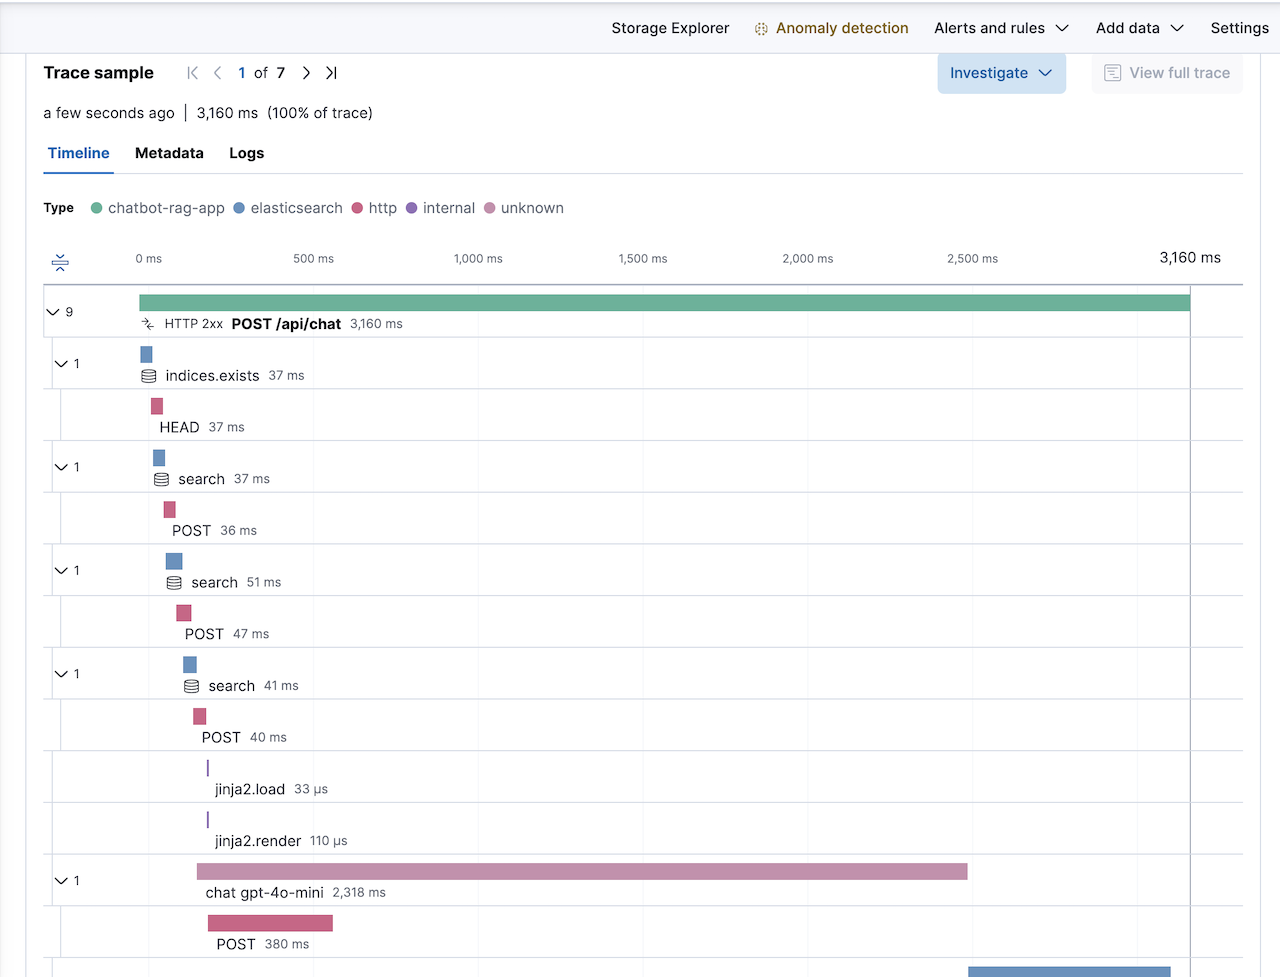
Task: Go to first trace sample page
Action: pos(193,73)
